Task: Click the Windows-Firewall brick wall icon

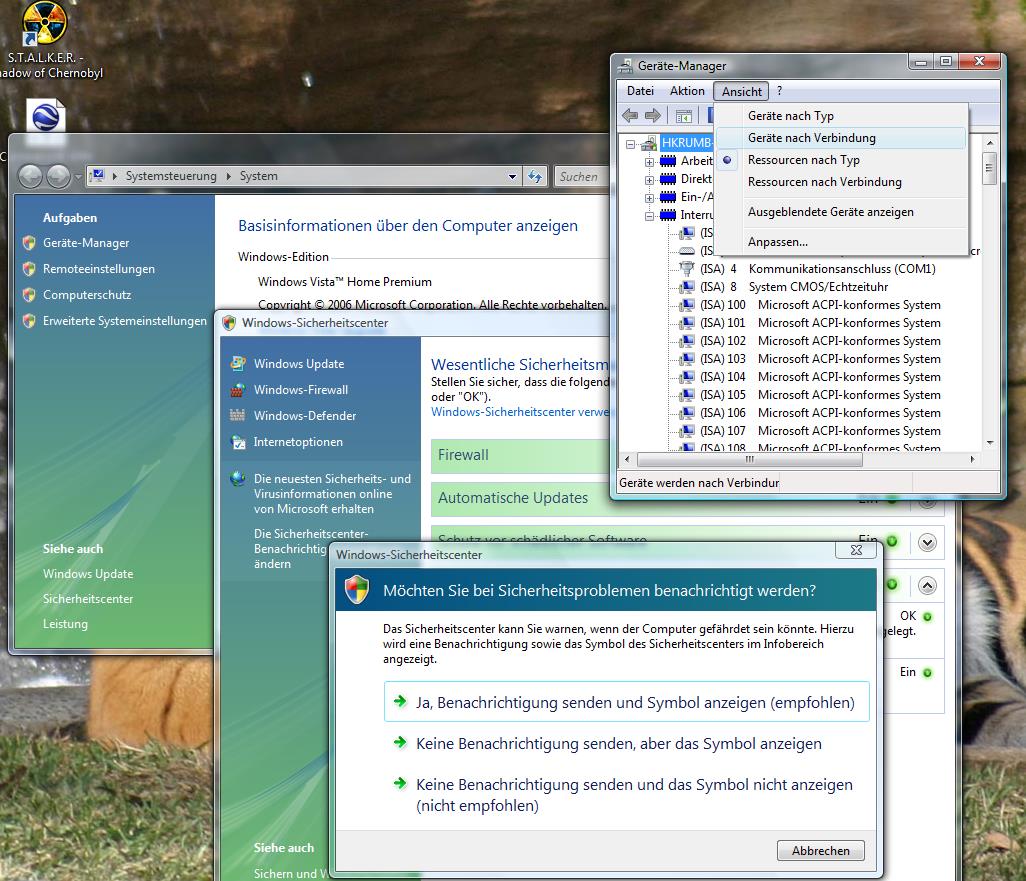Action: (x=238, y=389)
